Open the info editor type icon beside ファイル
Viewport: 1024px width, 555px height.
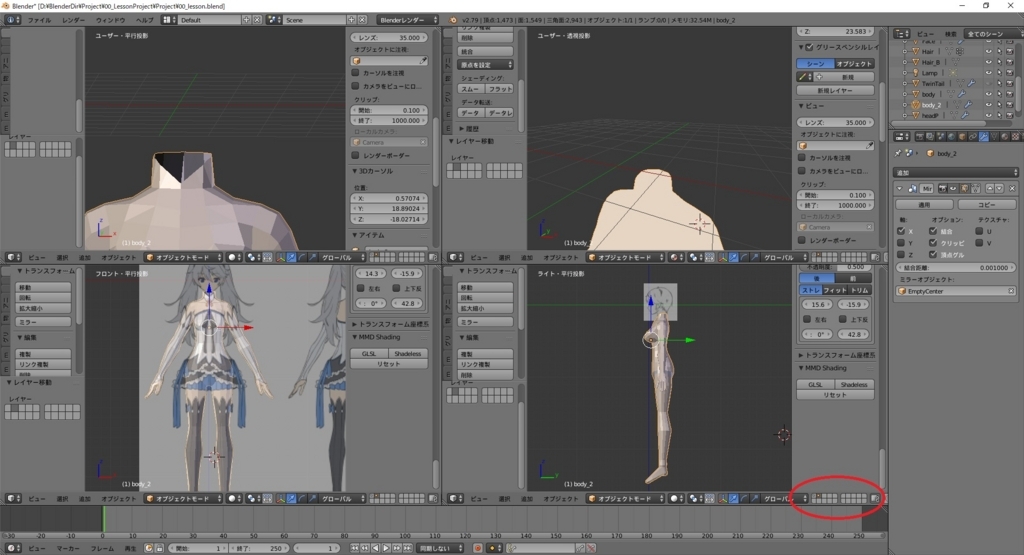pos(12,20)
